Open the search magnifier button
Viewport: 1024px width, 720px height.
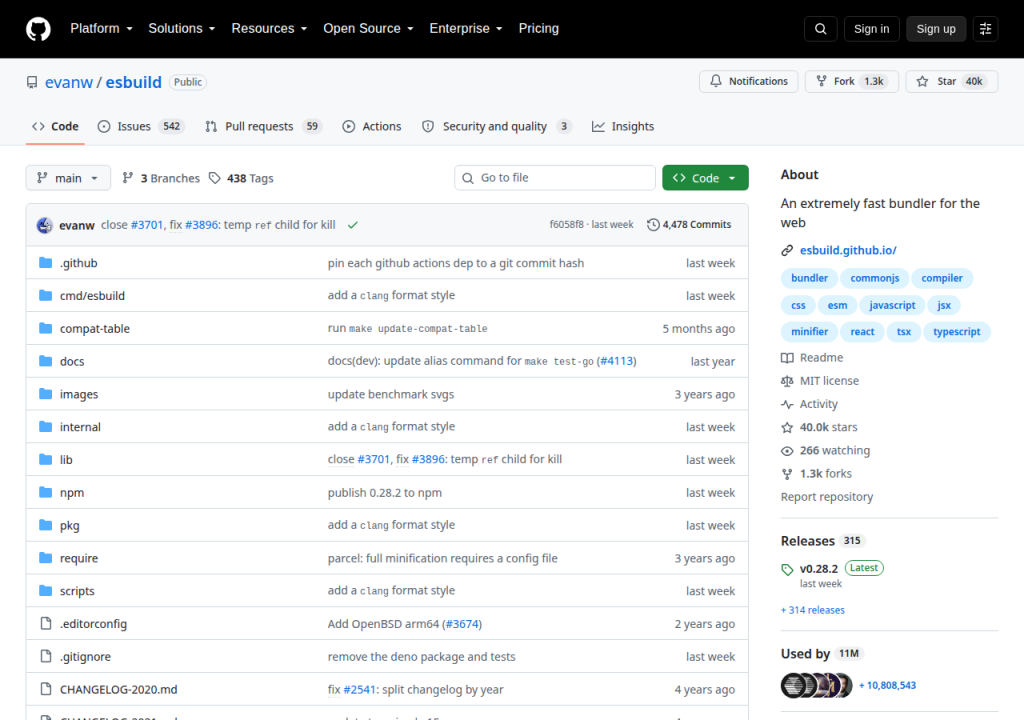(x=820, y=29)
